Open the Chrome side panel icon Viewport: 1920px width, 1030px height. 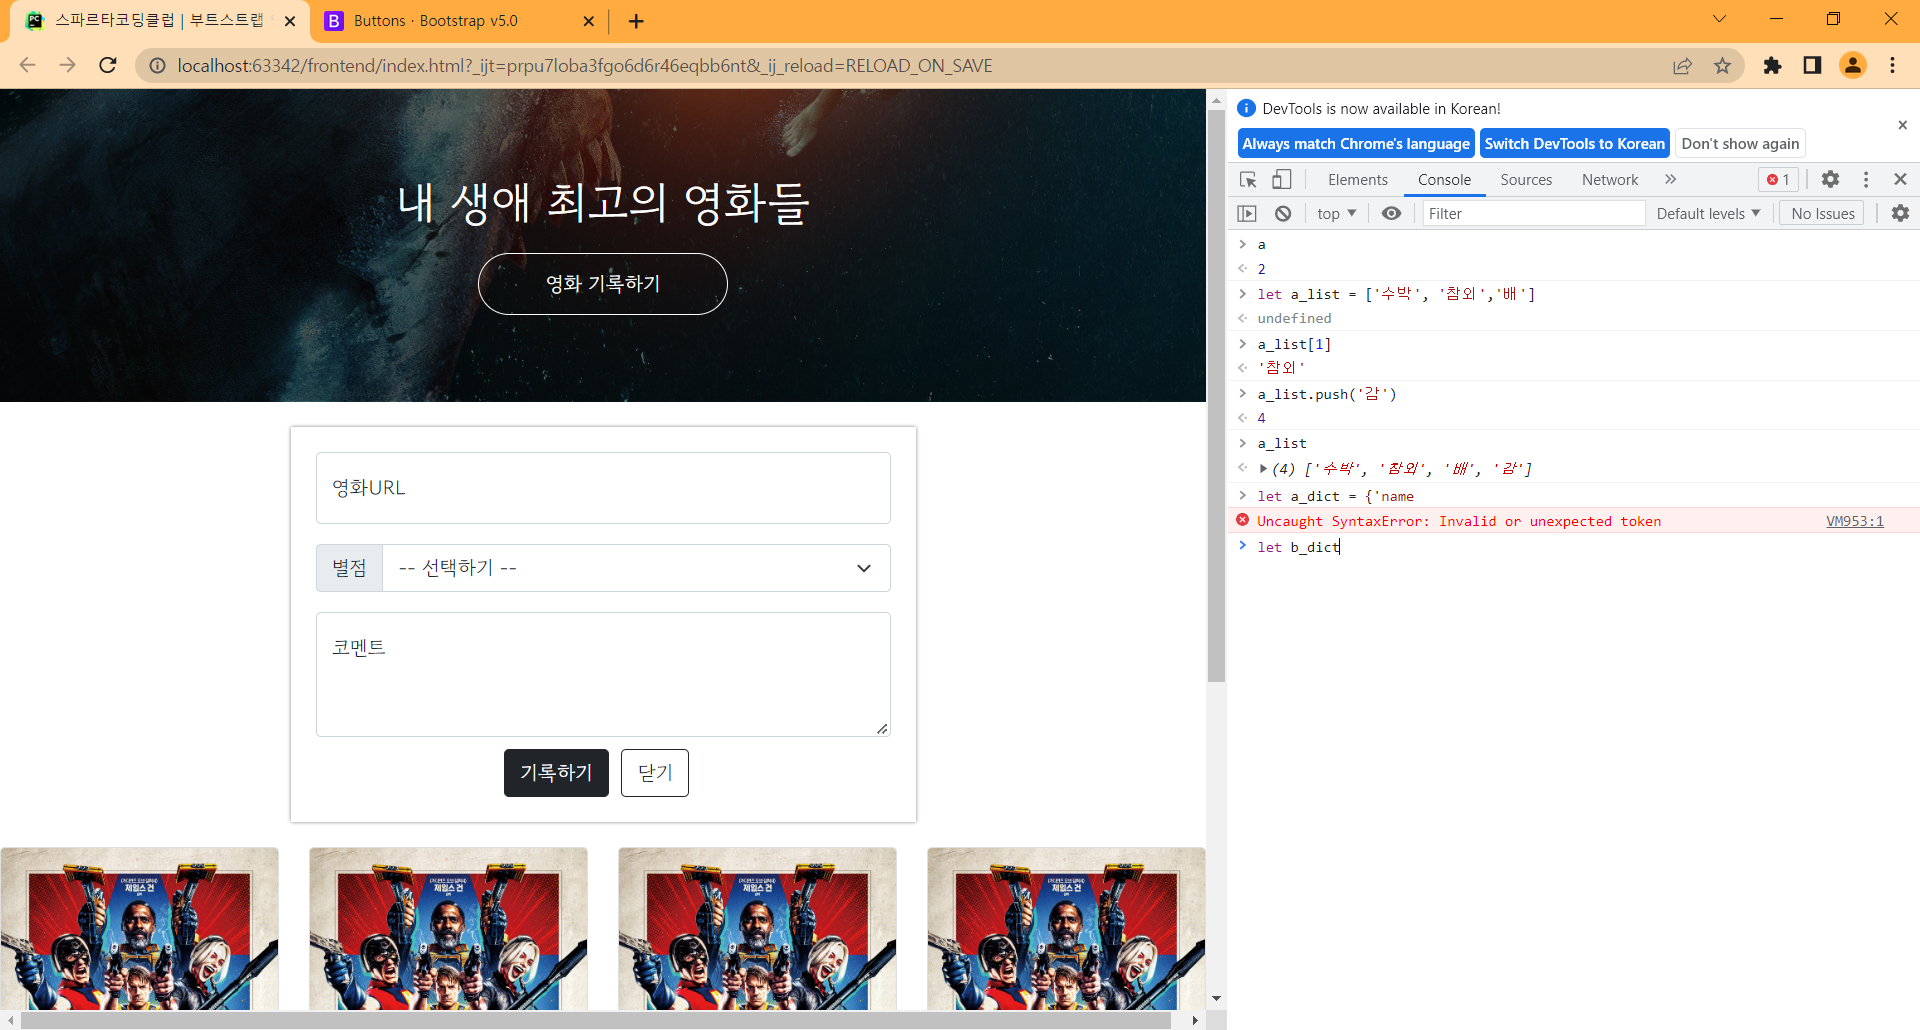tap(1812, 65)
